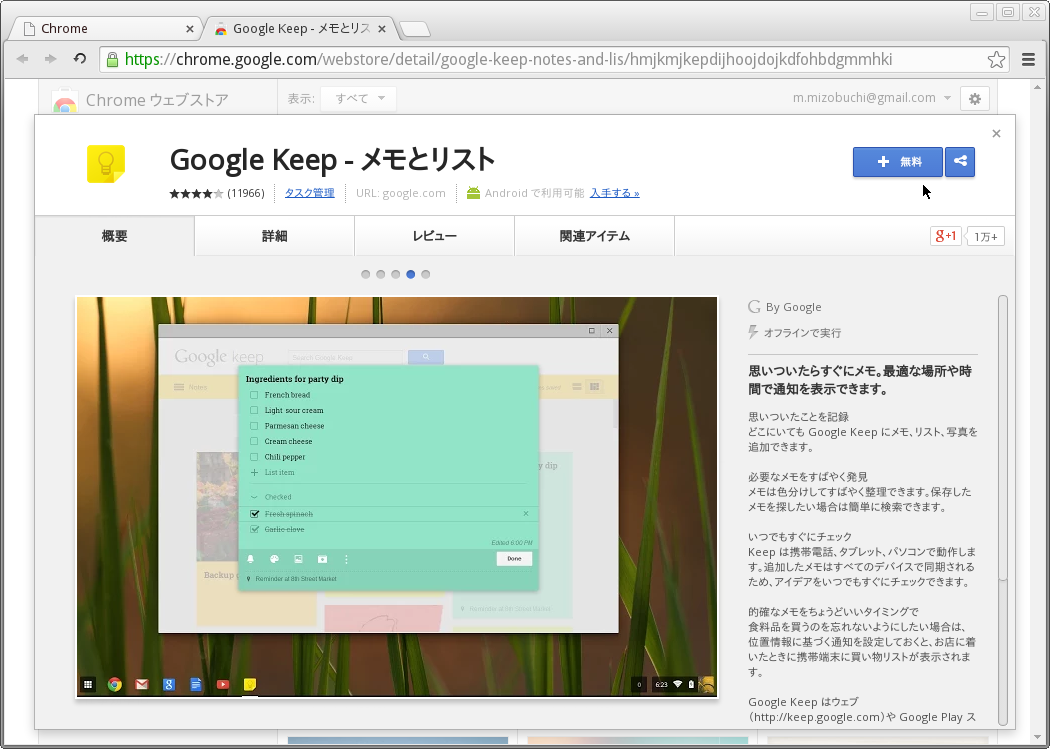Show the second screenshot via carousel dot

pos(380,274)
